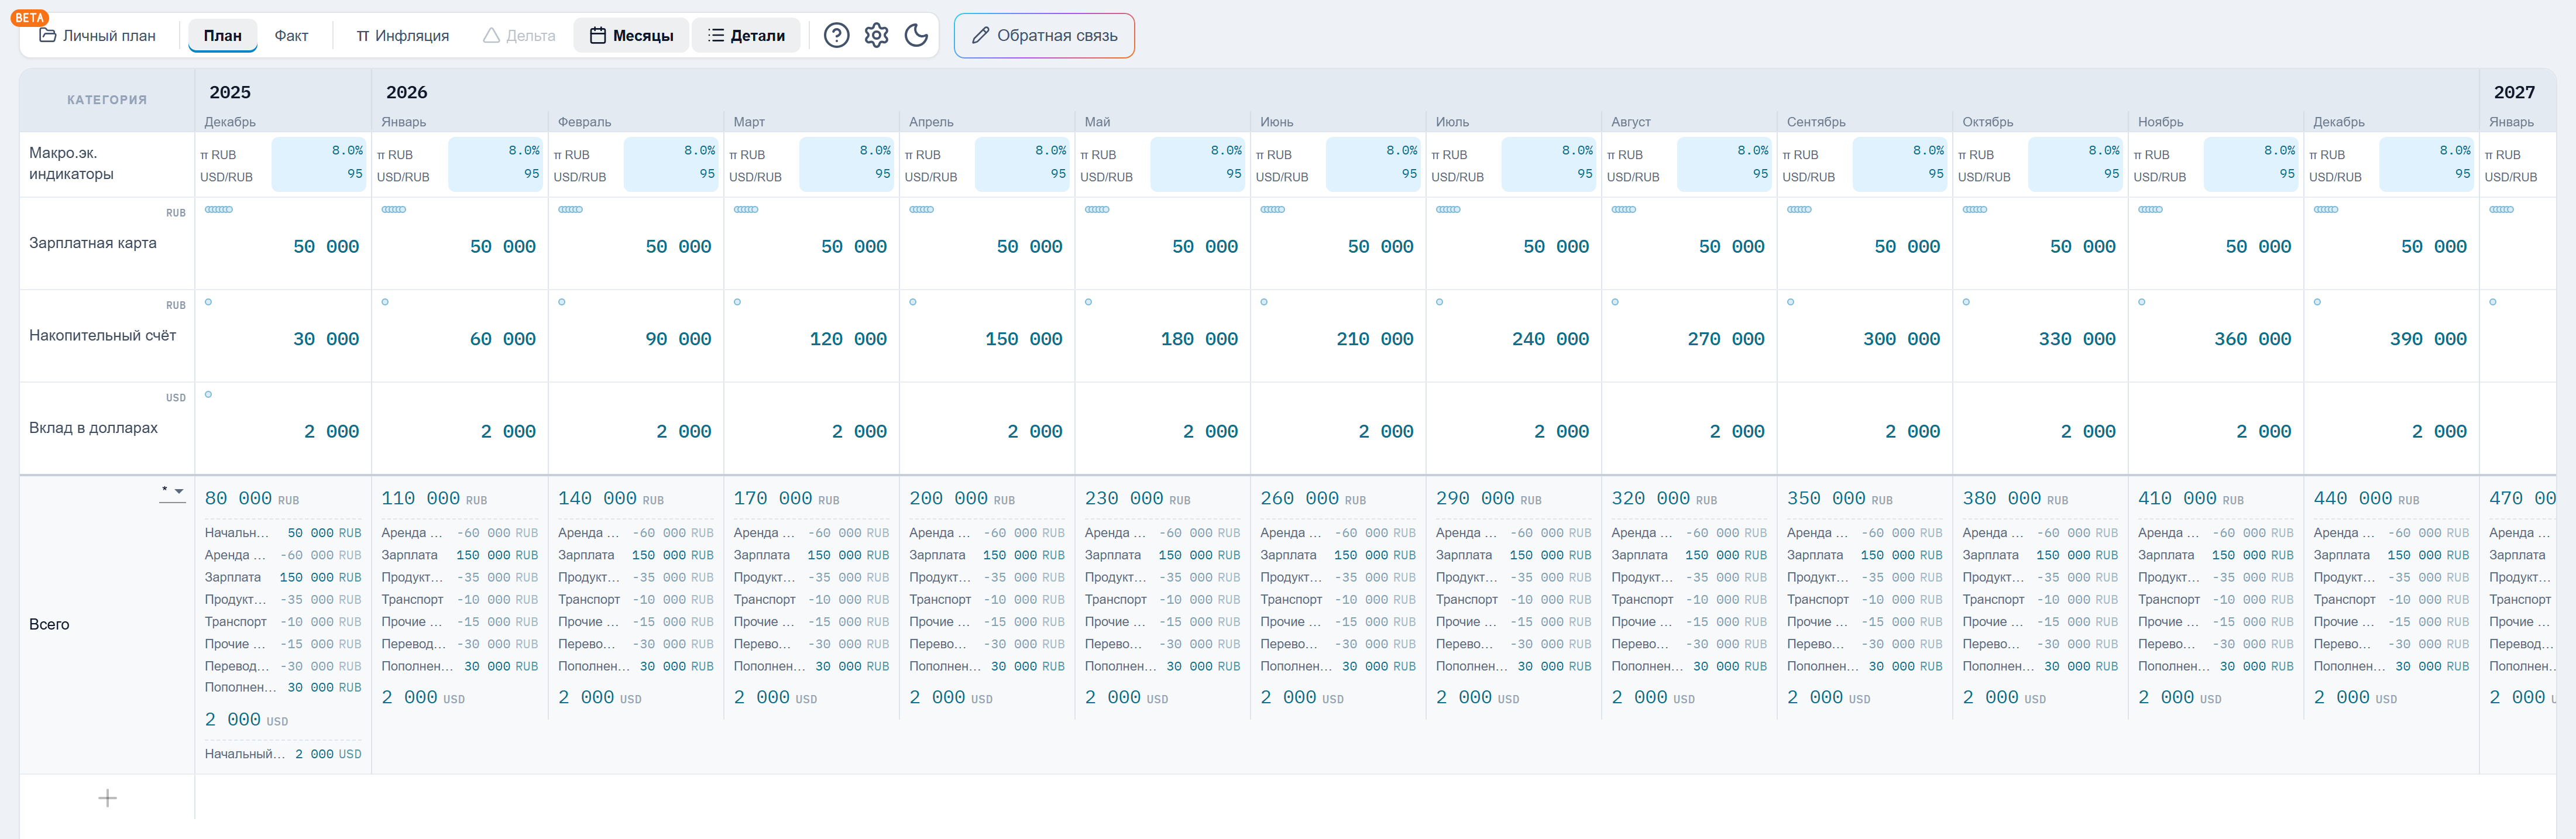Screen dimensions: 2576x839
Task: Open the help question mark icon
Action: [836, 36]
